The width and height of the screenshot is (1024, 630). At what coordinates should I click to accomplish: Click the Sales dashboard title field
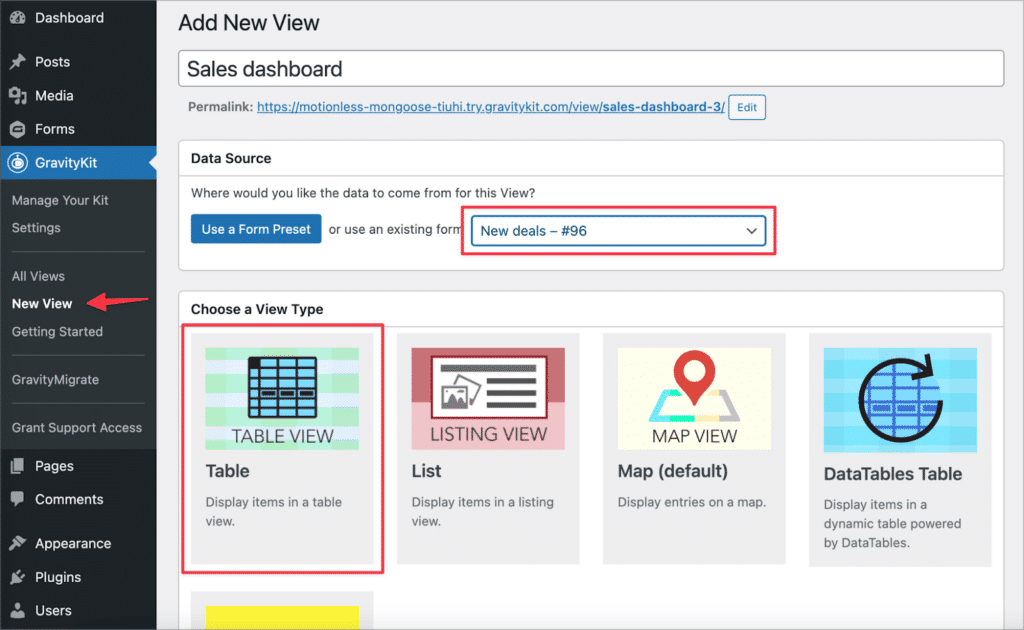(x=591, y=69)
